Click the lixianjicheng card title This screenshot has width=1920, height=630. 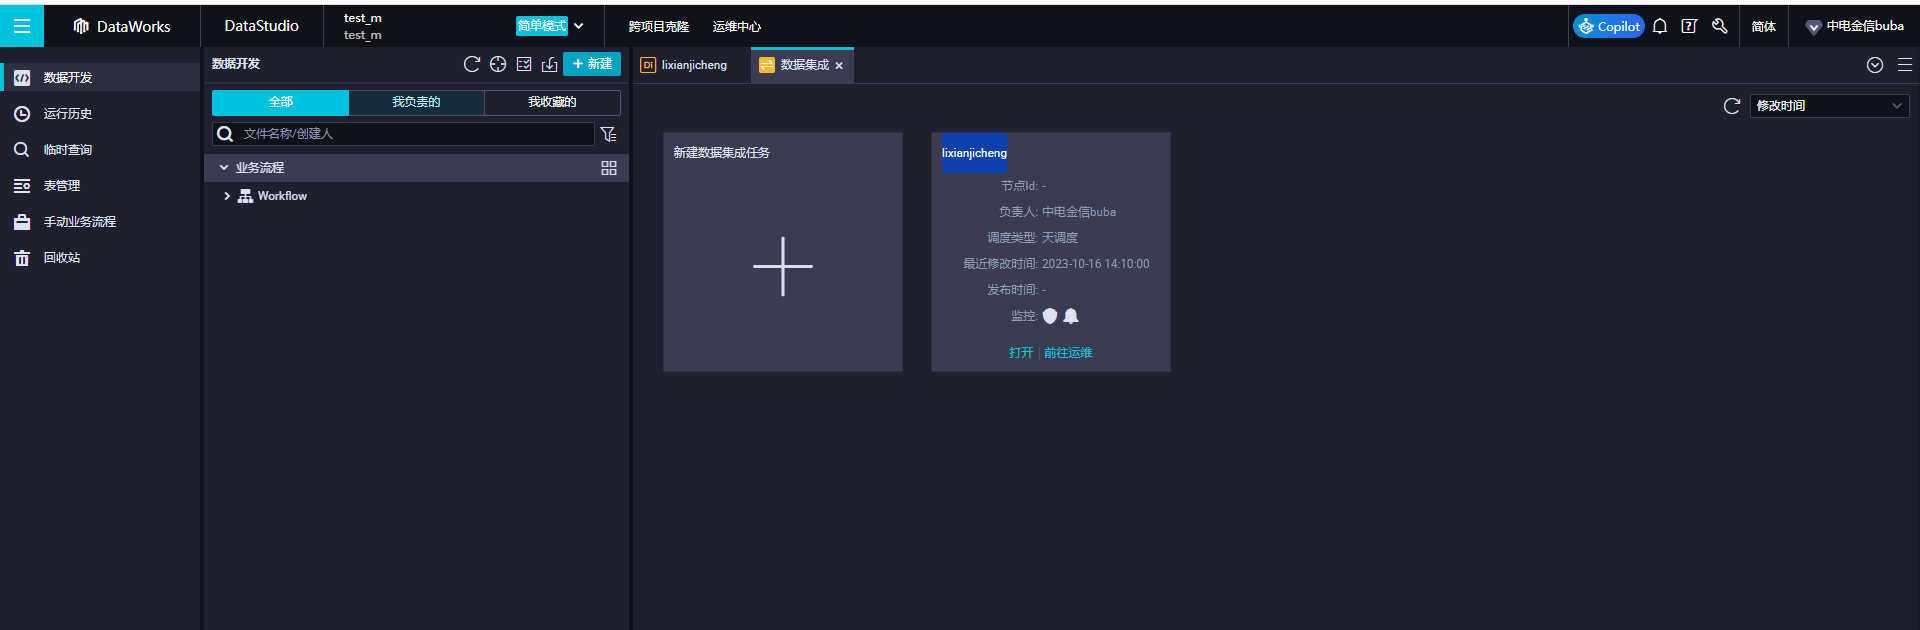point(974,153)
